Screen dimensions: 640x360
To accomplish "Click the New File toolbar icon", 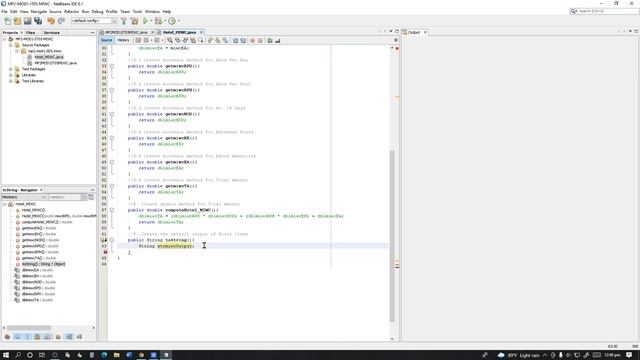I will click(x=7, y=21).
